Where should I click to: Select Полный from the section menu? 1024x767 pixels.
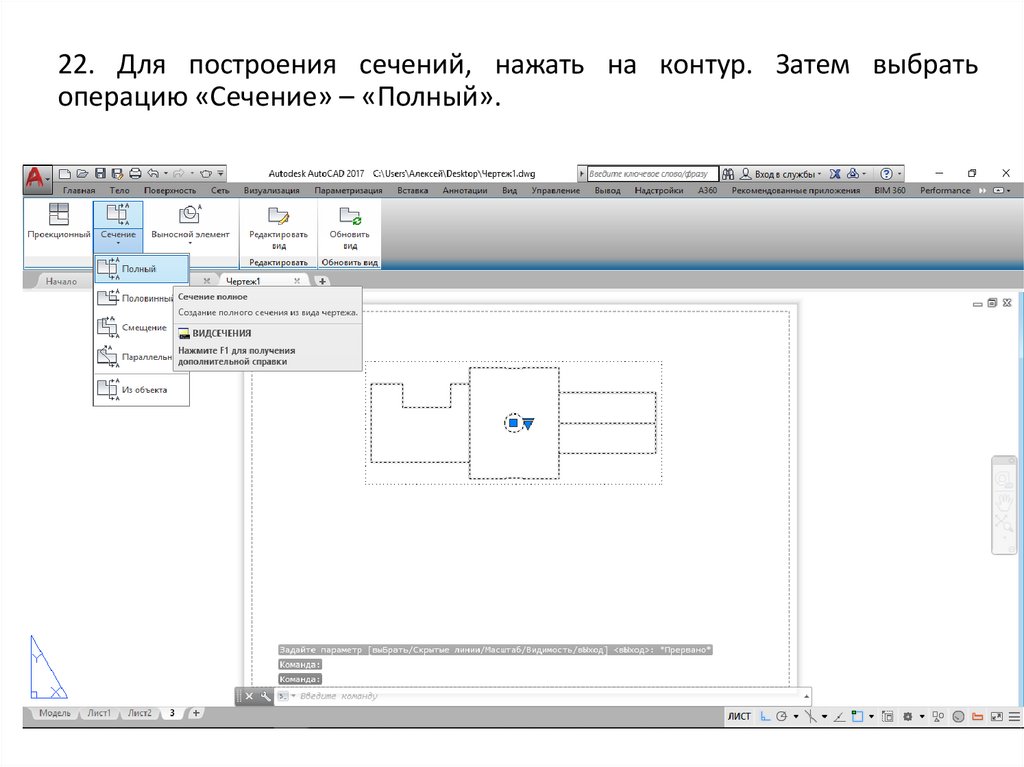click(141, 269)
